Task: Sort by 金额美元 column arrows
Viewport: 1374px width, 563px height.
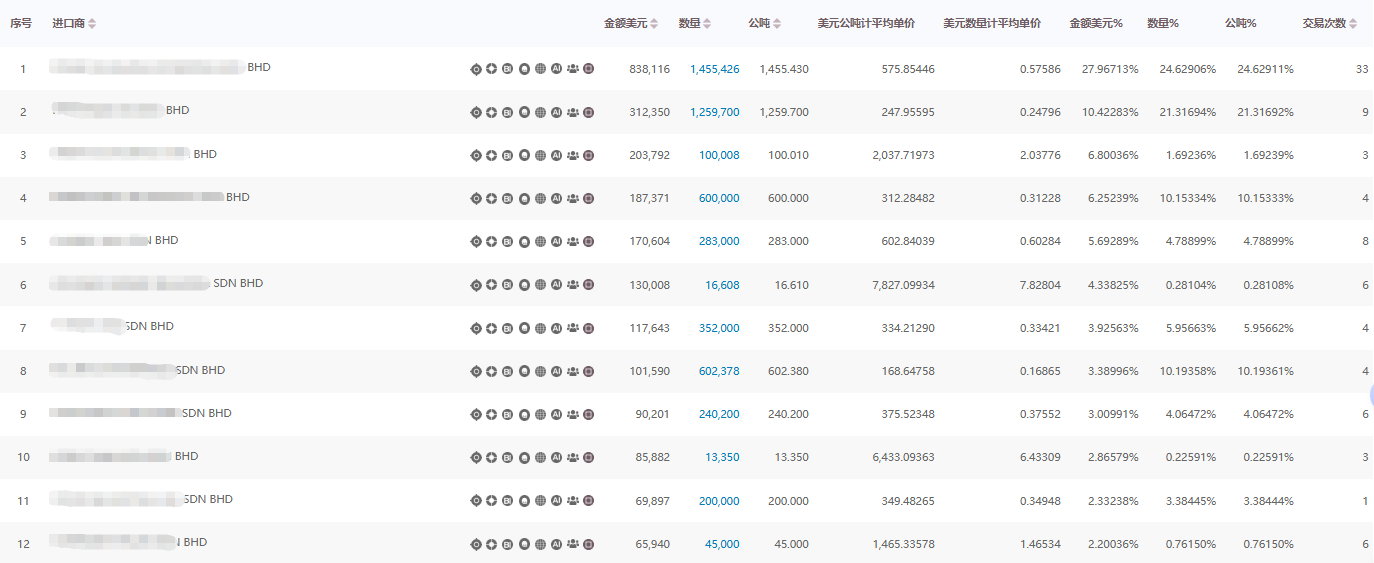Action: pyautogui.click(x=655, y=23)
